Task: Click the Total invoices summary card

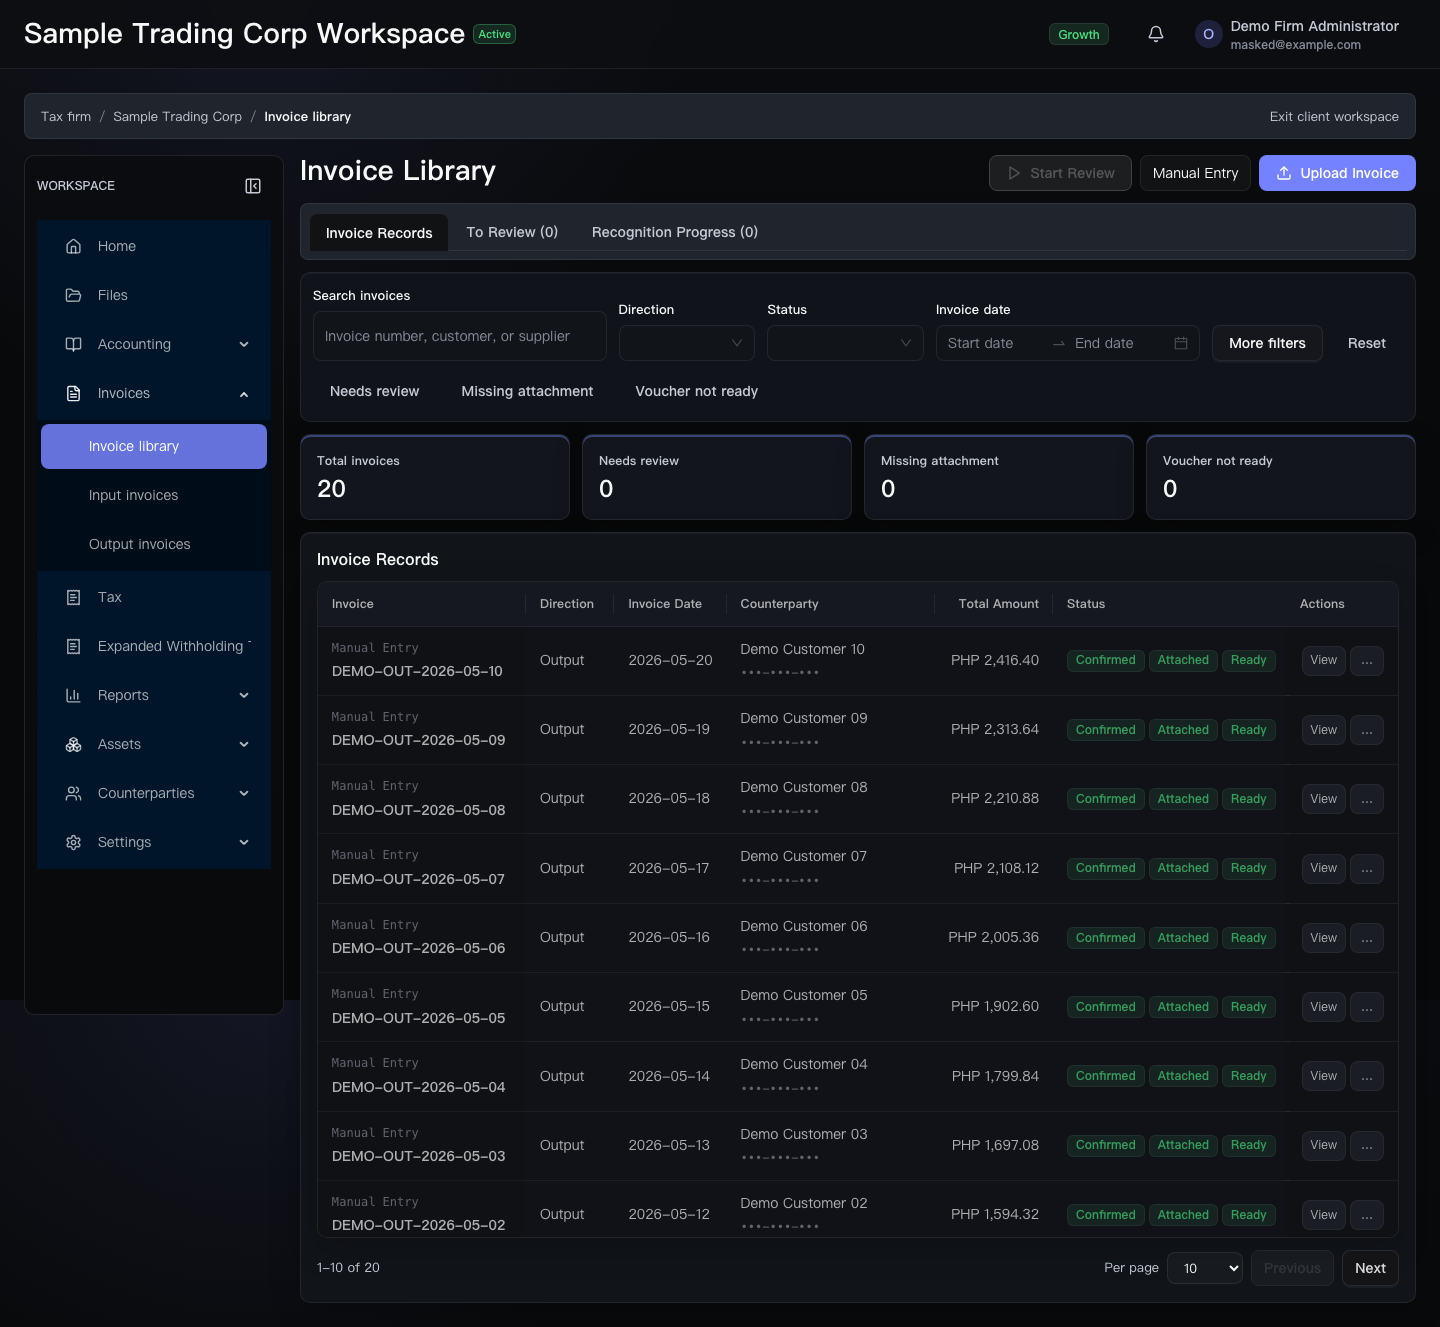Action: 435,477
